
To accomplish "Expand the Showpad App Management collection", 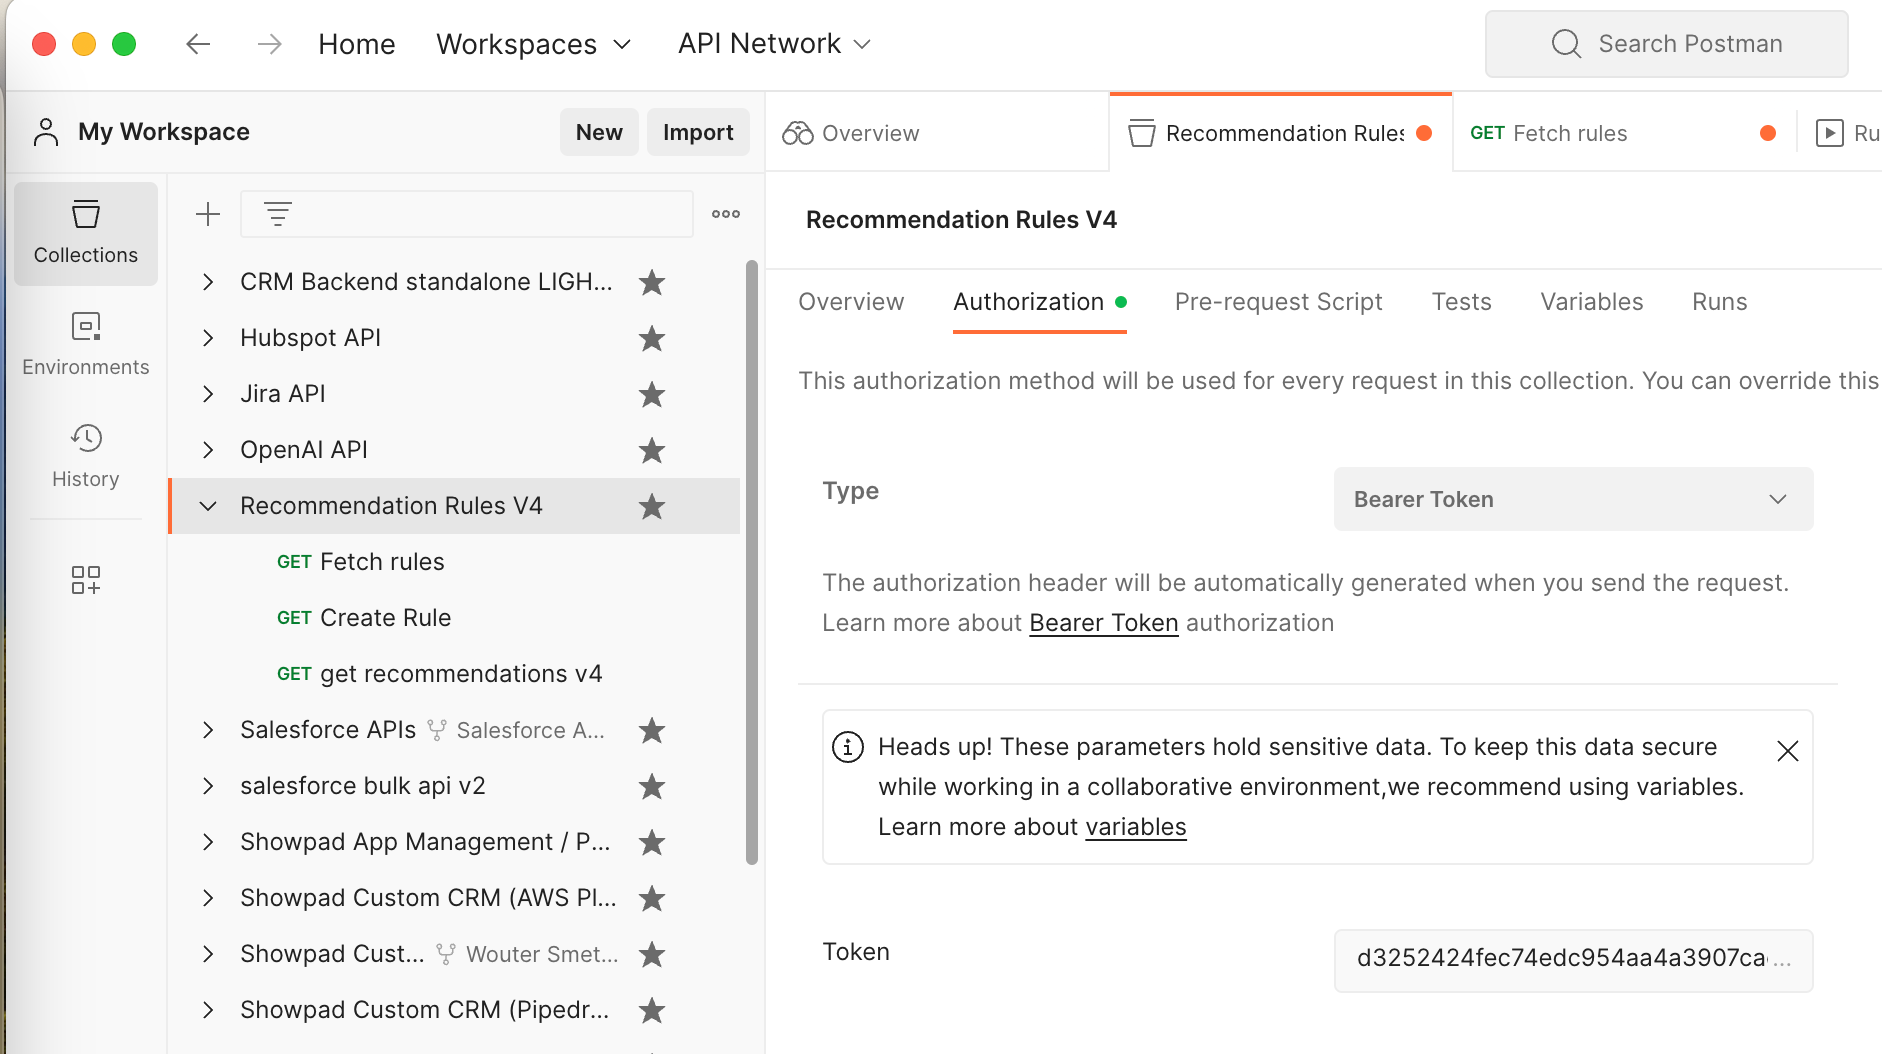I will [x=208, y=842].
